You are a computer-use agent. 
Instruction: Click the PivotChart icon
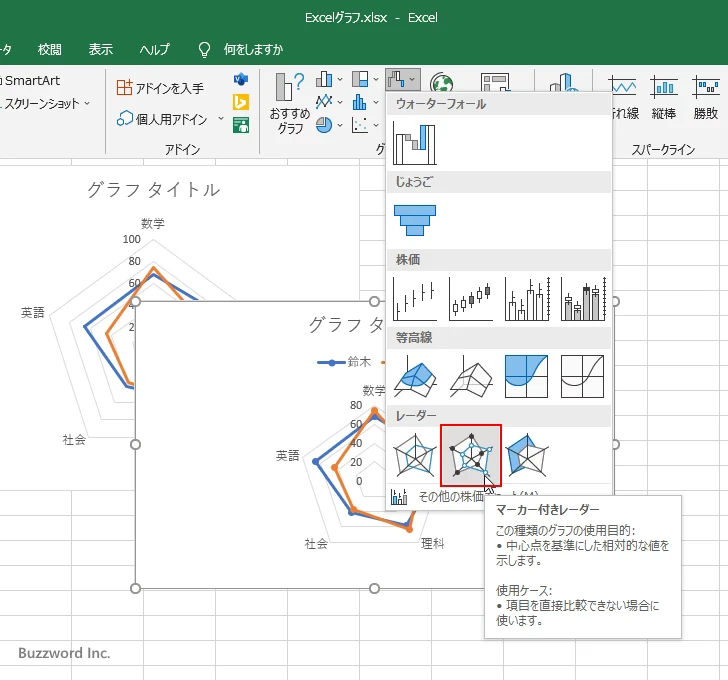(495, 82)
